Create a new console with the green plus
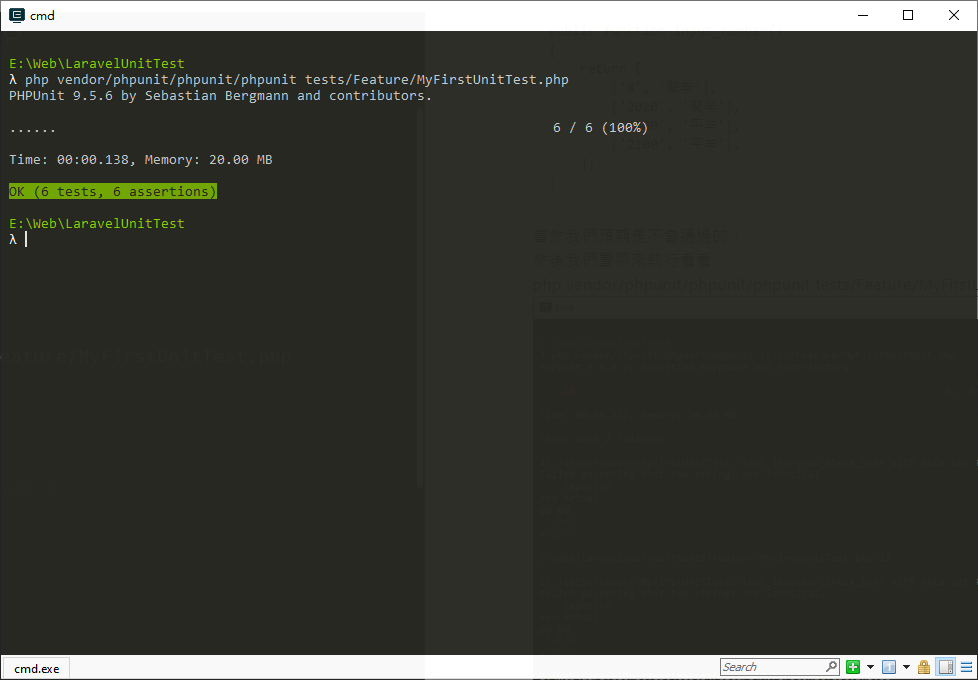The image size is (978, 680). click(853, 667)
